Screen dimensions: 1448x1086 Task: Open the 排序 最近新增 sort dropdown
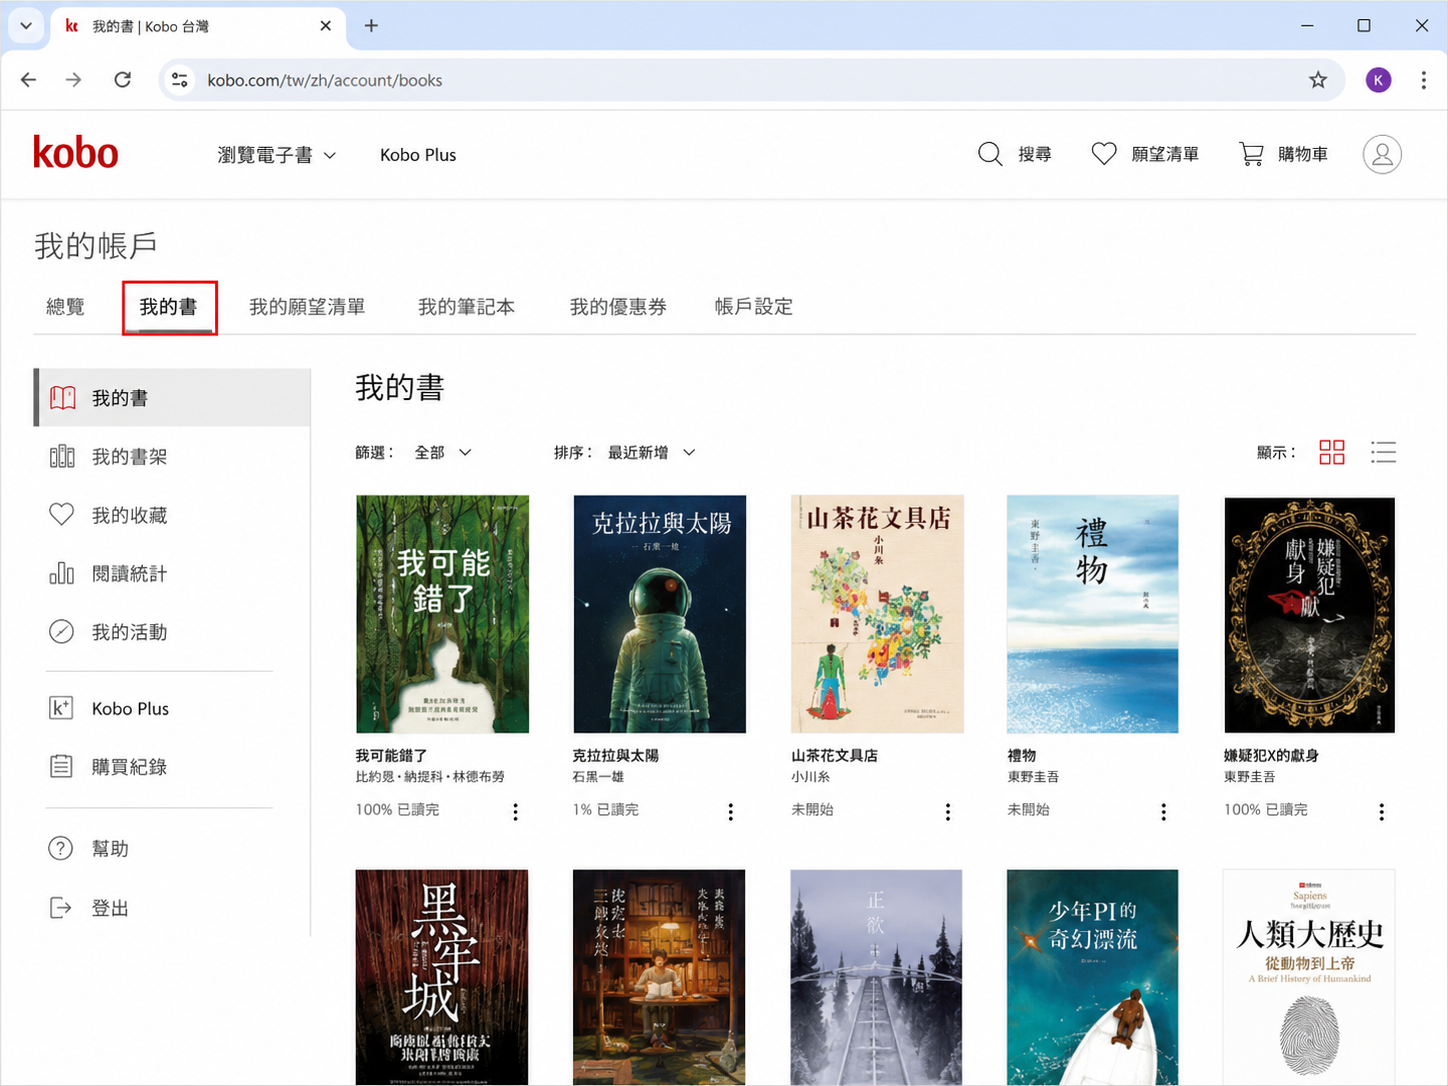click(652, 453)
